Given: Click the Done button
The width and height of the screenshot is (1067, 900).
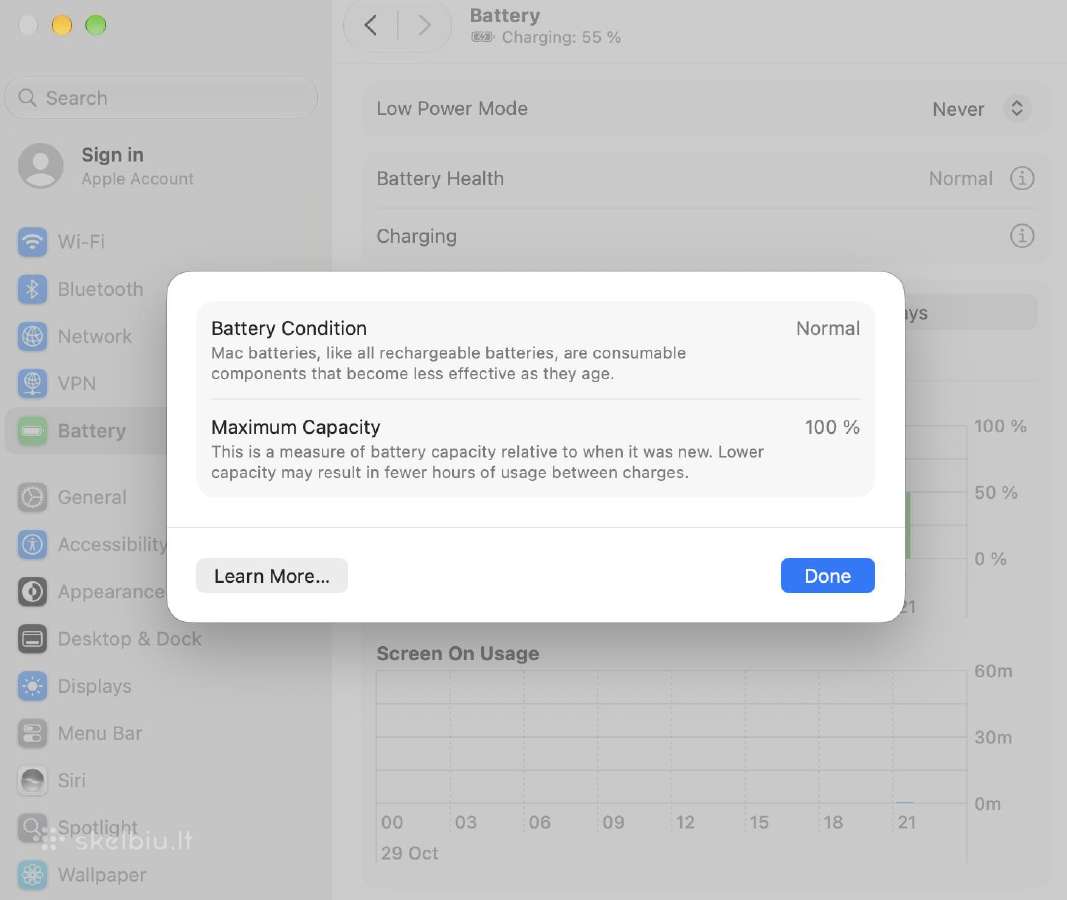Looking at the screenshot, I should [x=827, y=576].
